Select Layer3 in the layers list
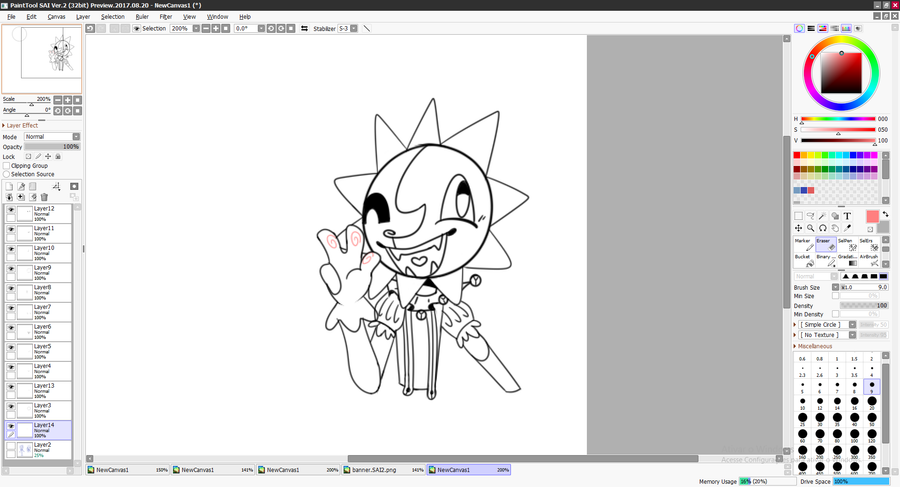900x487 pixels. coord(38,411)
